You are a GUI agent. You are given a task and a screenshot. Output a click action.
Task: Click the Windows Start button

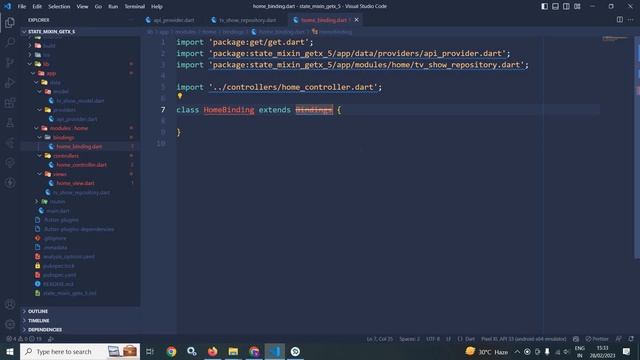[x=10, y=351]
